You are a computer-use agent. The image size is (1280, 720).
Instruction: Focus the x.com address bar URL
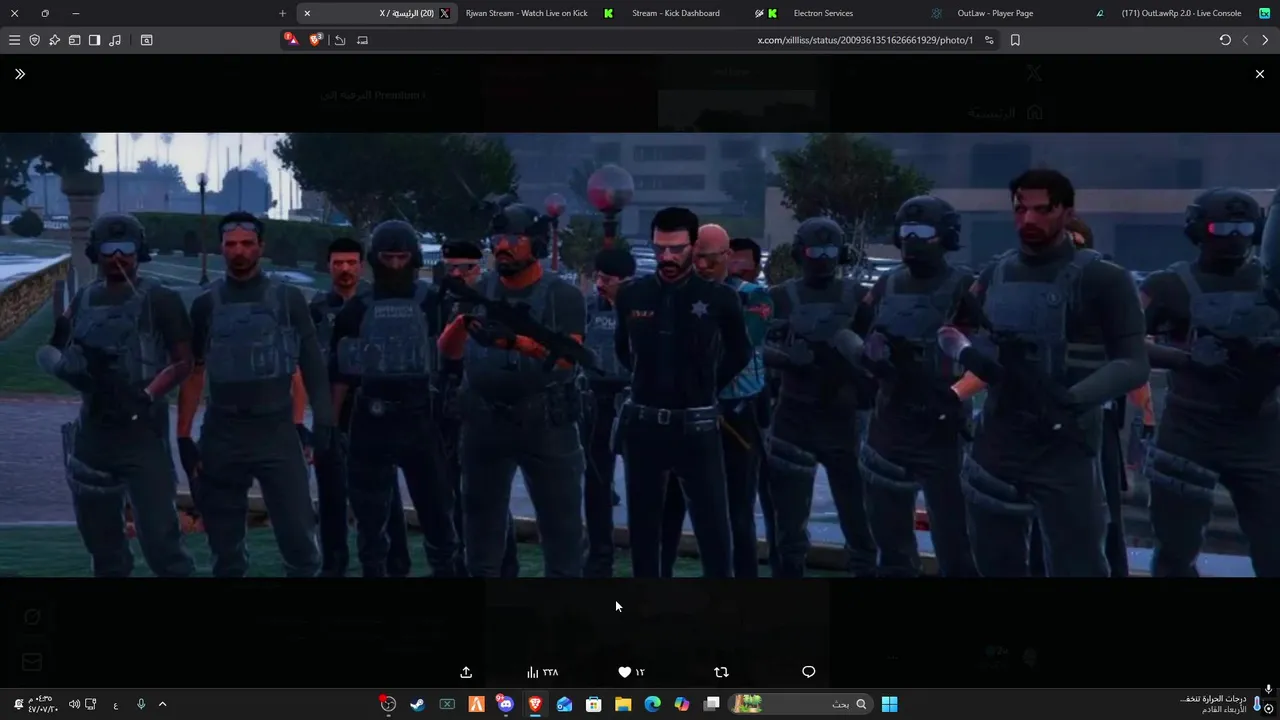[865, 40]
